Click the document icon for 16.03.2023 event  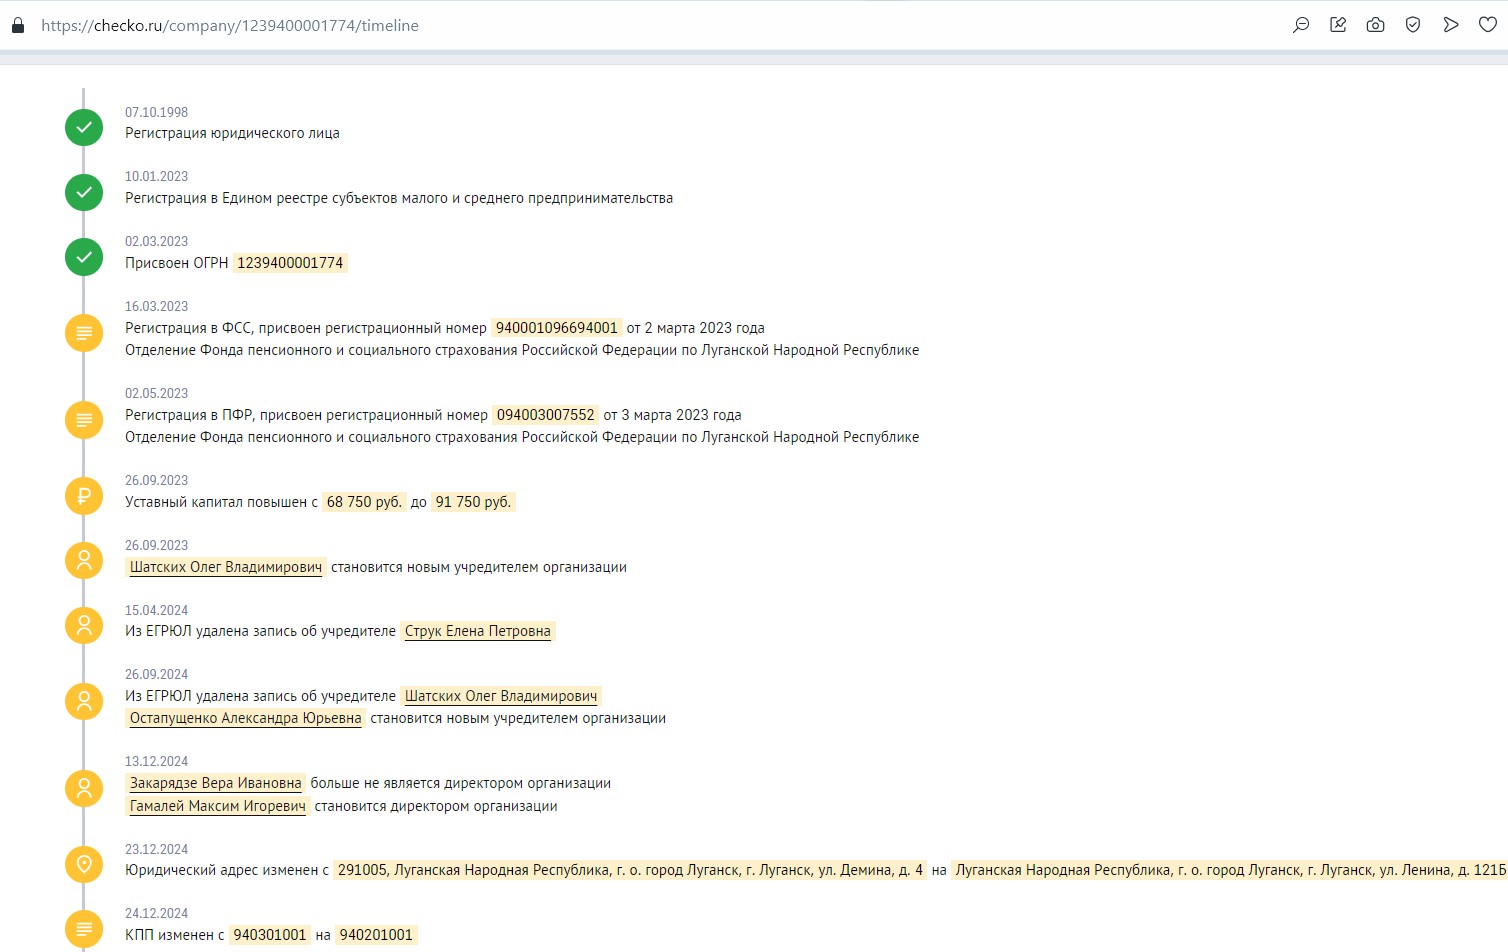point(84,332)
